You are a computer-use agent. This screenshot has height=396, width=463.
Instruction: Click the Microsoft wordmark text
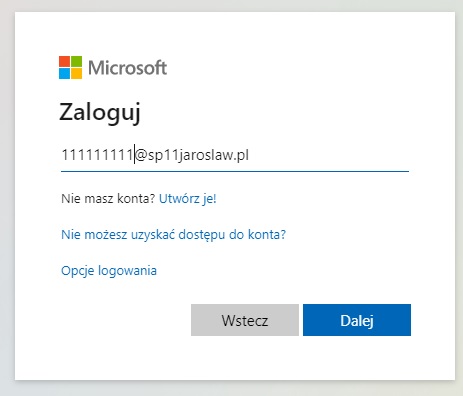(127, 68)
